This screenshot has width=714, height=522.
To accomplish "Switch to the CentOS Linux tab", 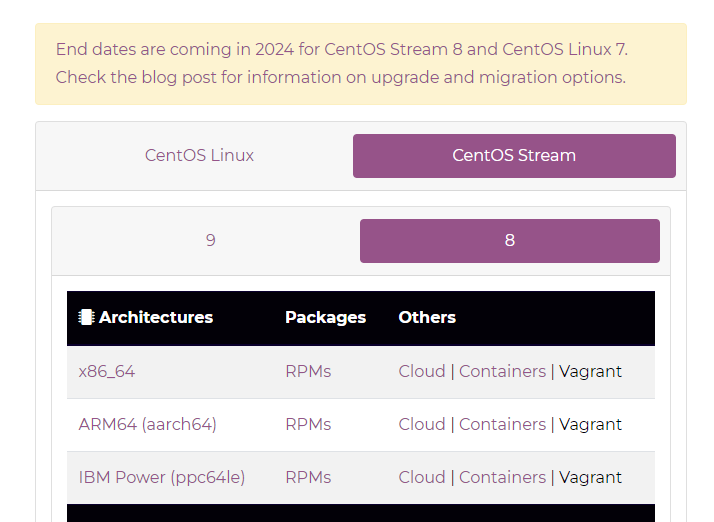I will pyautogui.click(x=199, y=156).
